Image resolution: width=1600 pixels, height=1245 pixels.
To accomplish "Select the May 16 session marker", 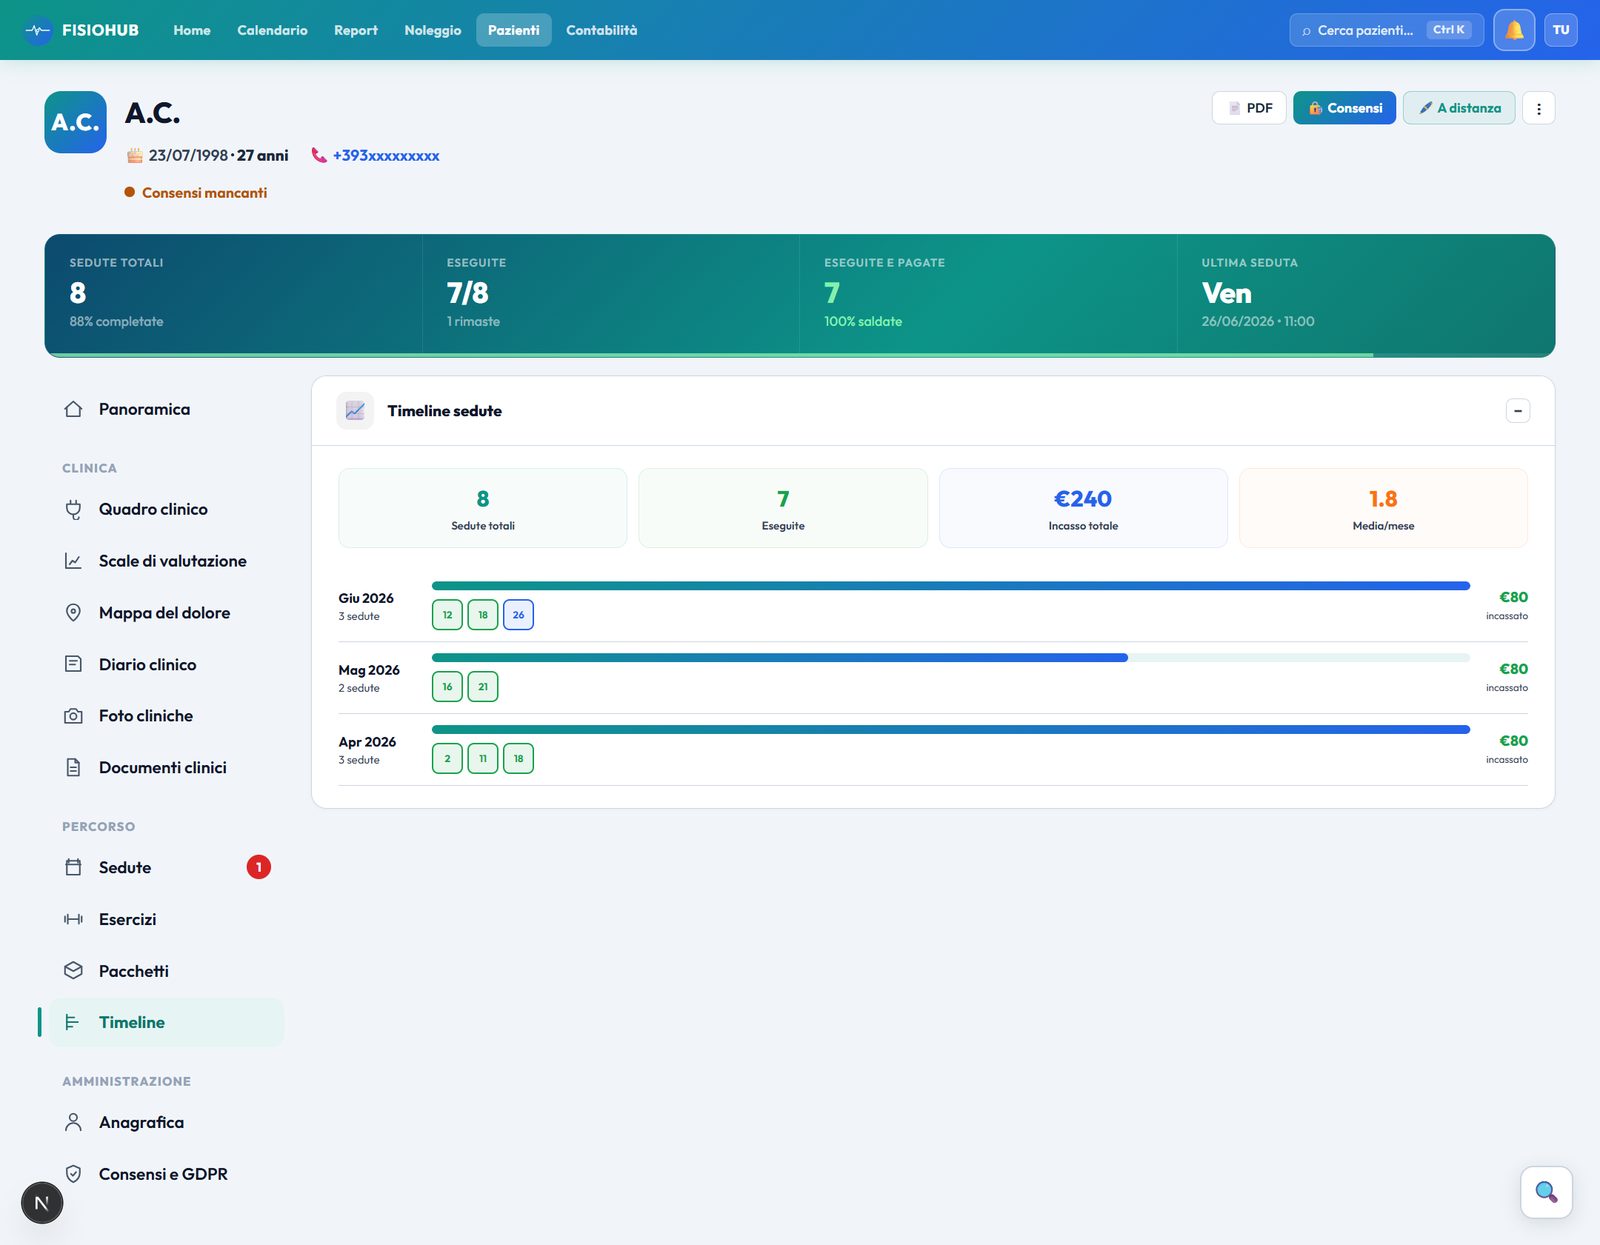I will click(x=447, y=687).
